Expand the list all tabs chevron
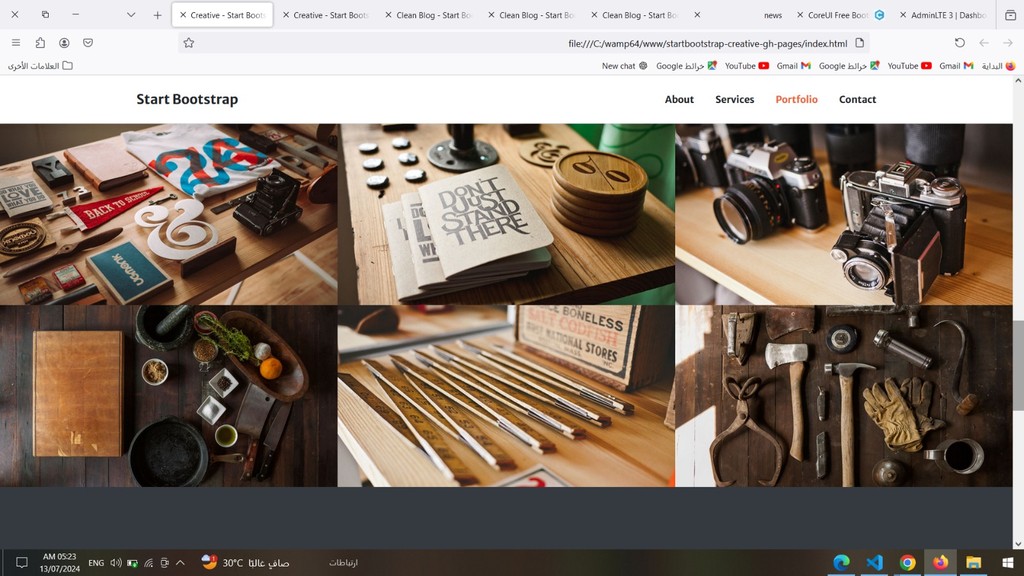This screenshot has width=1024, height=576. (x=131, y=15)
